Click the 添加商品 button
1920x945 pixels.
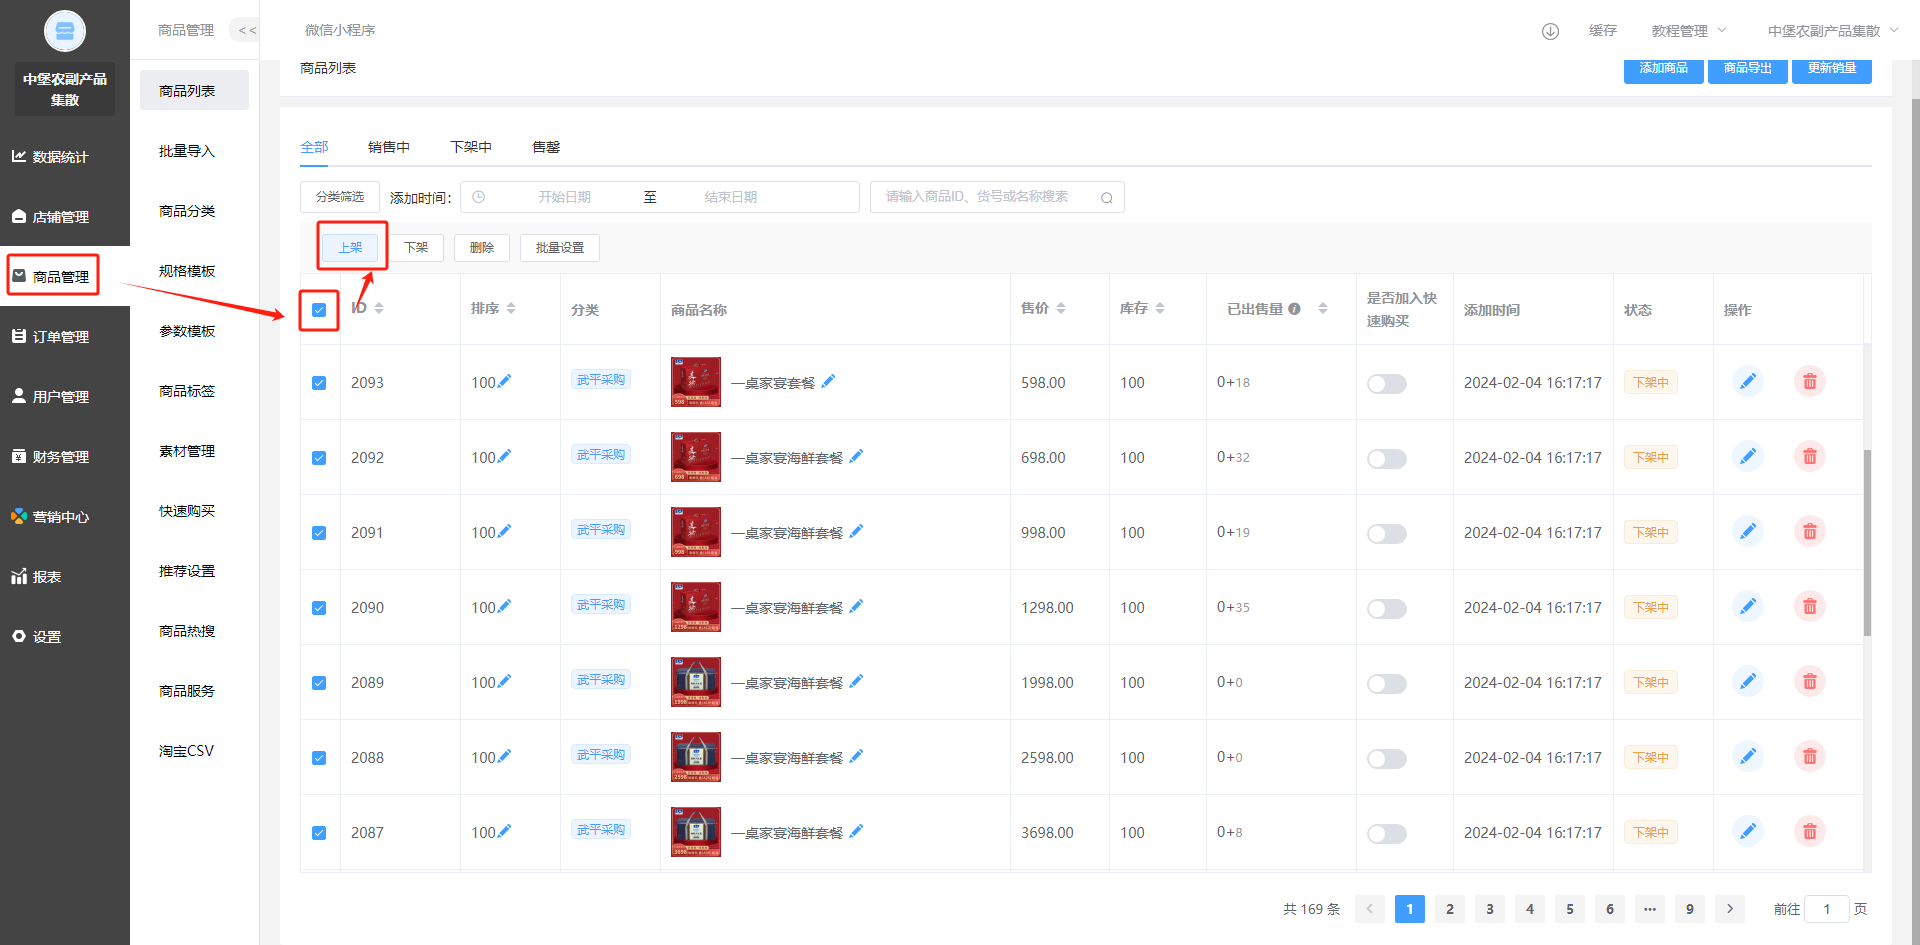pos(1663,69)
